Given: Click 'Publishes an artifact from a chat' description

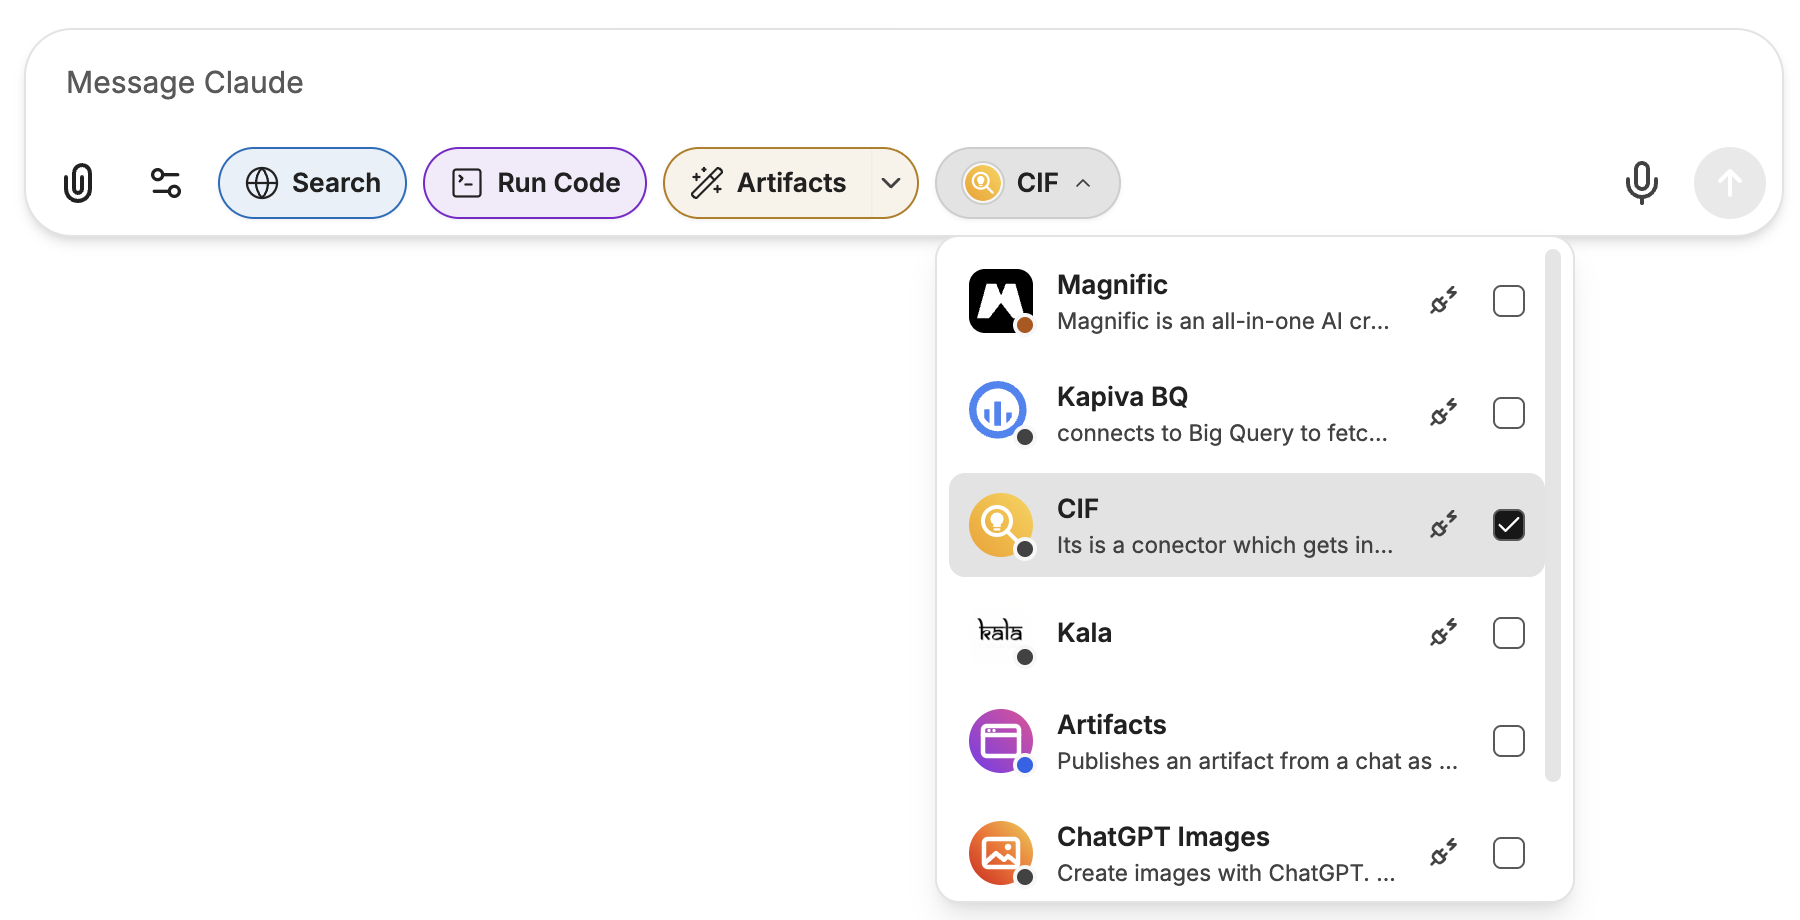Looking at the screenshot, I should (1257, 761).
